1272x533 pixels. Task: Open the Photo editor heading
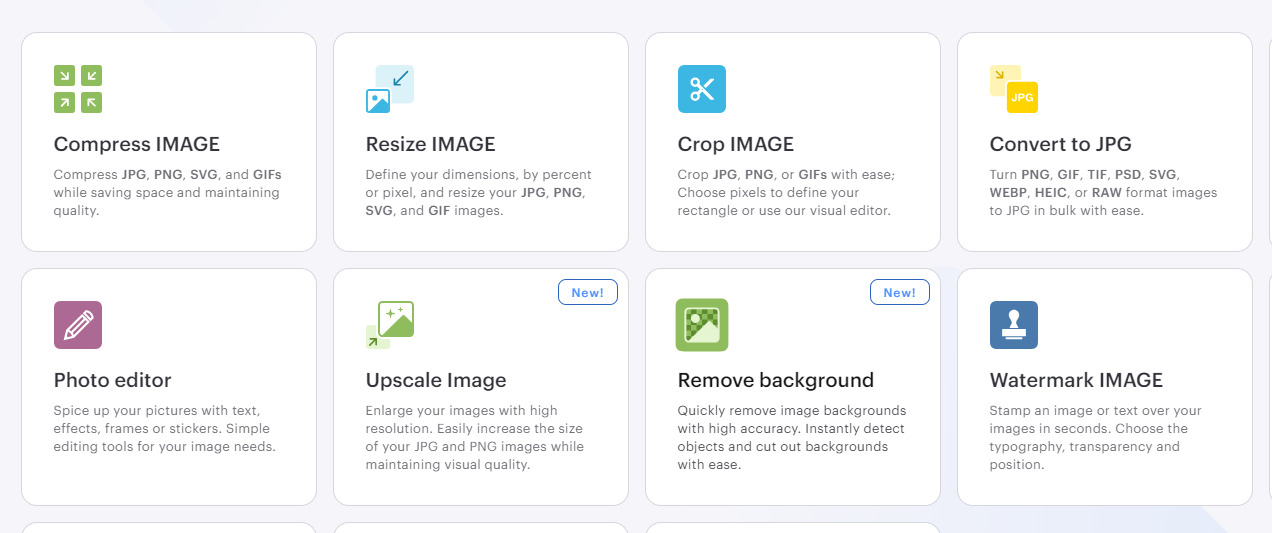pos(113,380)
